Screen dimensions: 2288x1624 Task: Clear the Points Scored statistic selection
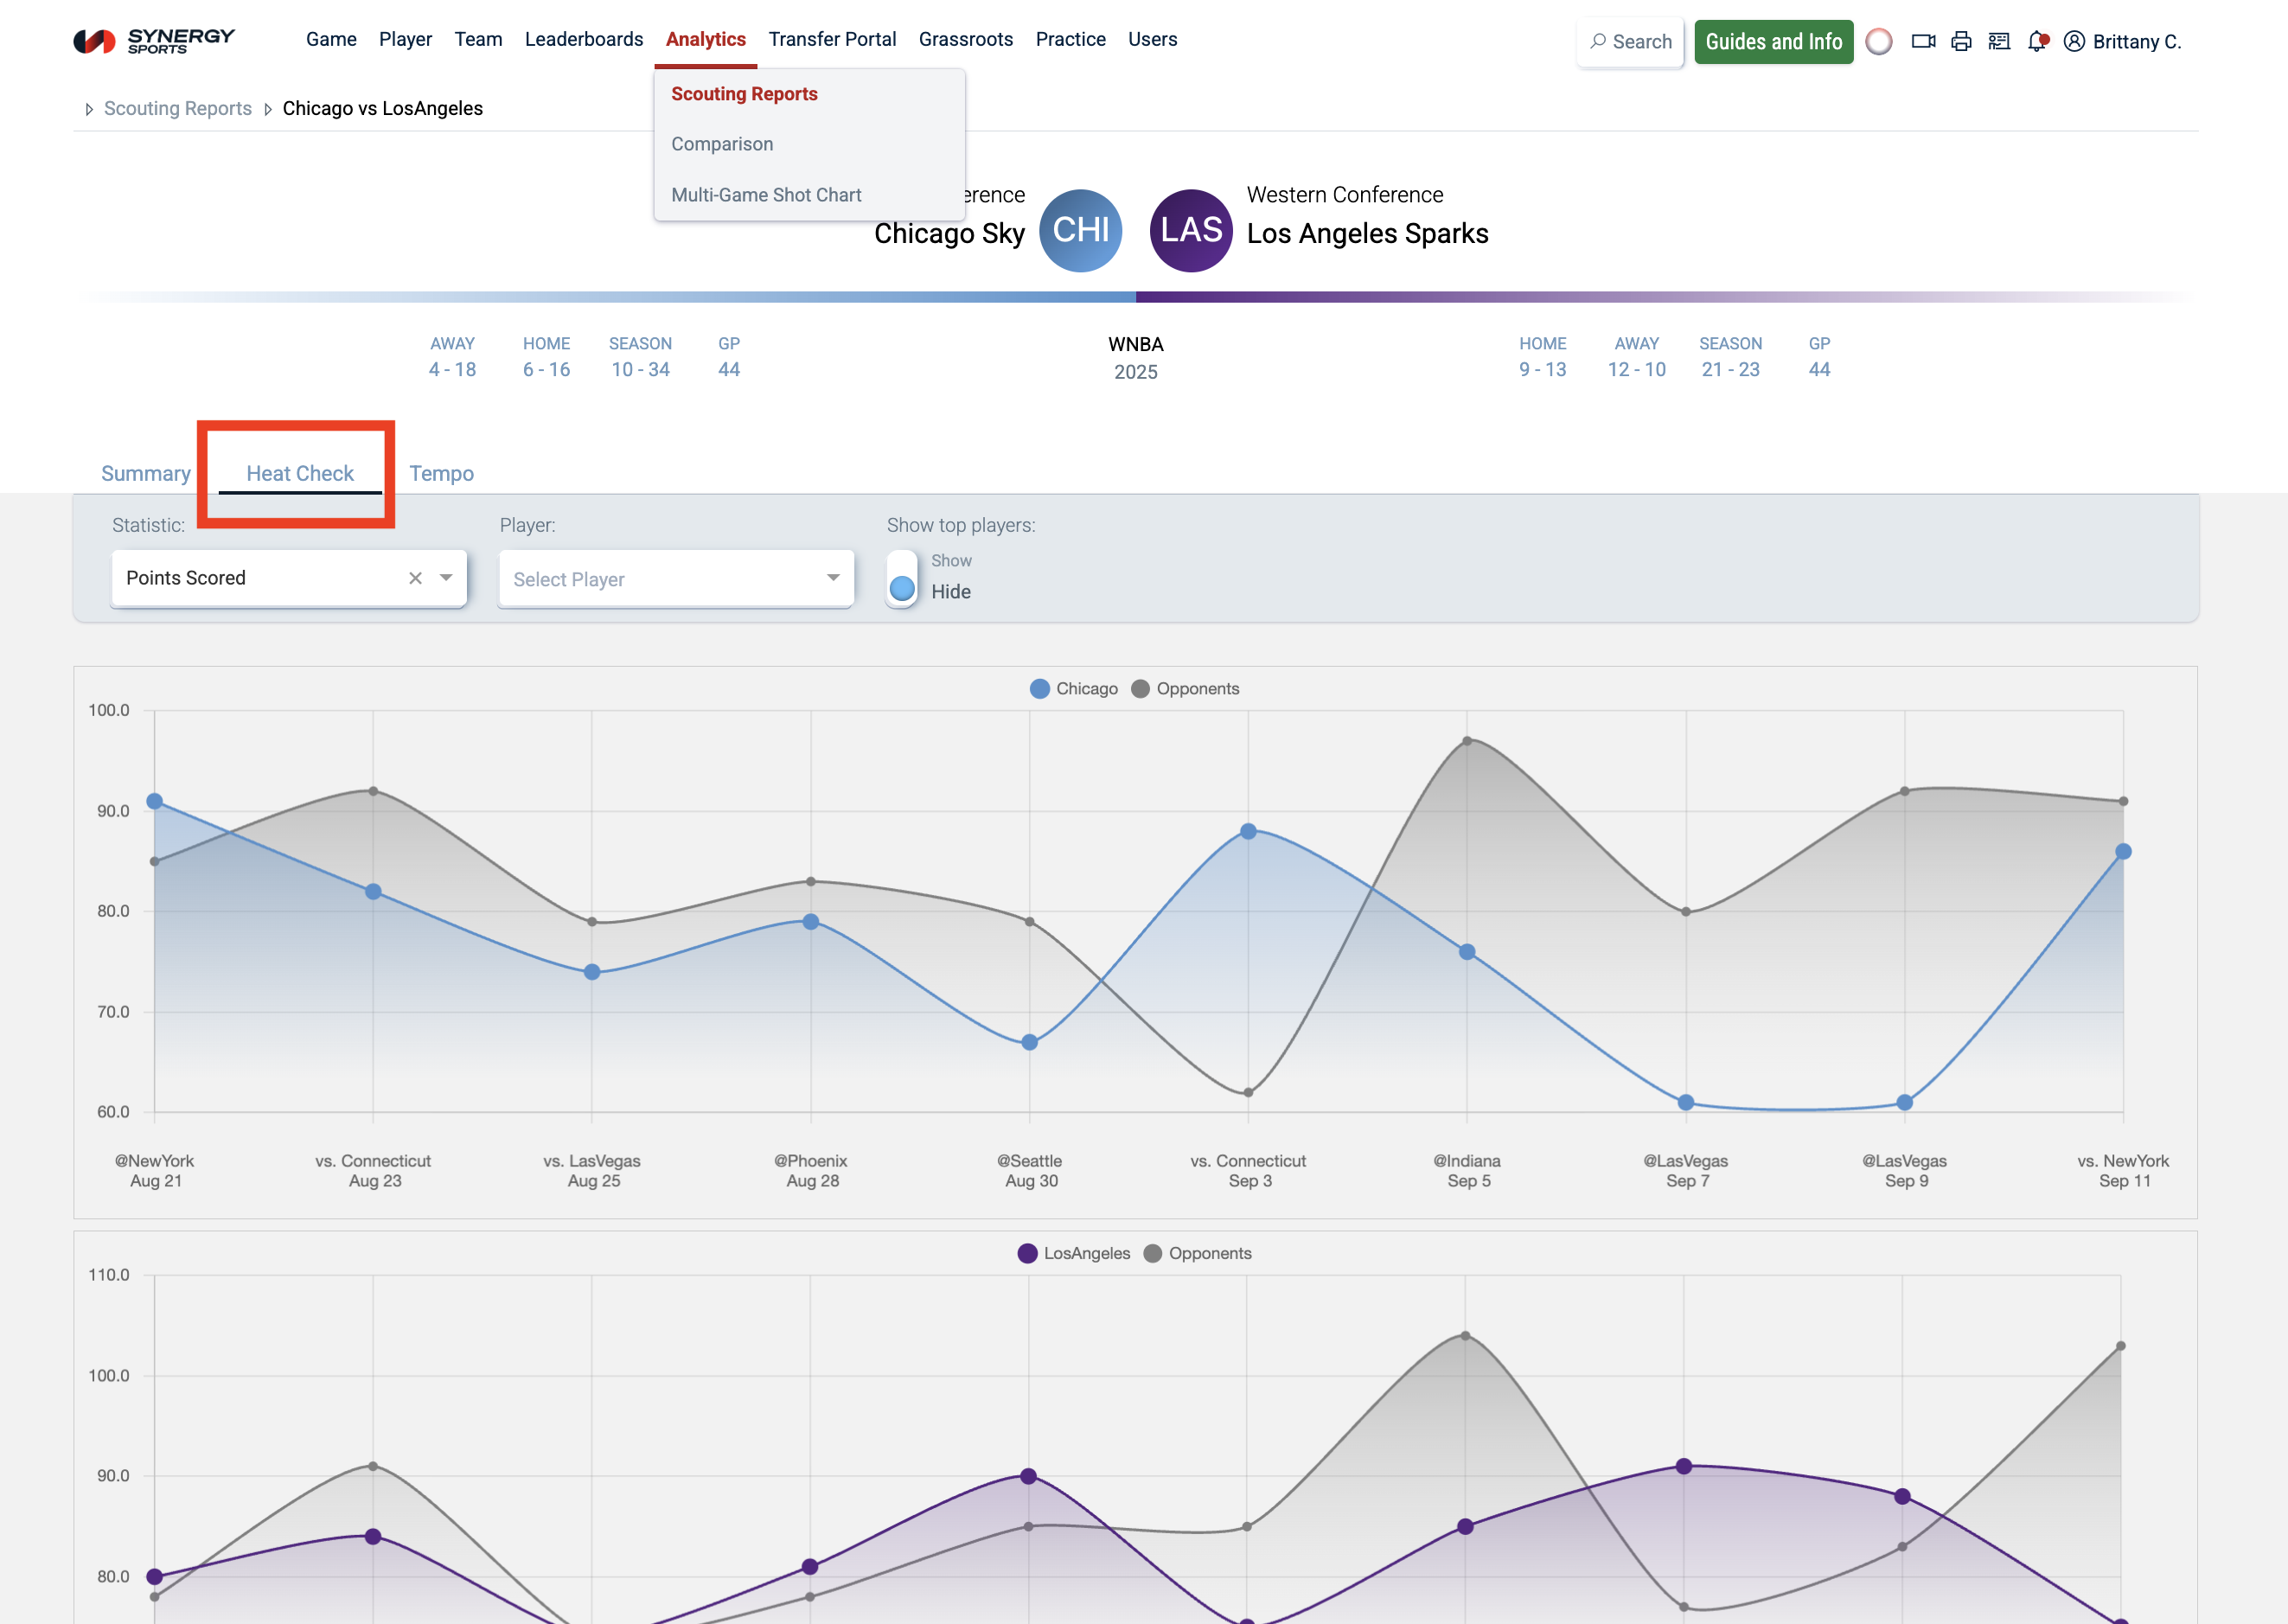(x=415, y=578)
